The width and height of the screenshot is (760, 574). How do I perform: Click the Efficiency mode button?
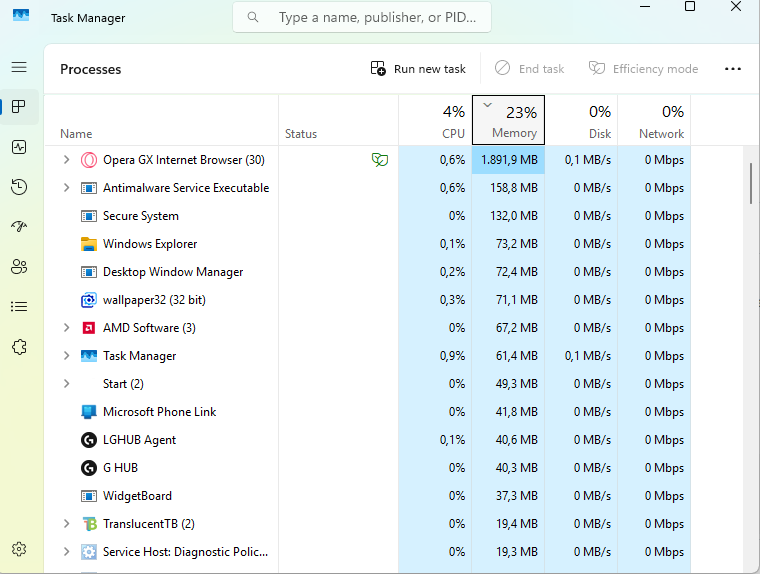coord(643,69)
